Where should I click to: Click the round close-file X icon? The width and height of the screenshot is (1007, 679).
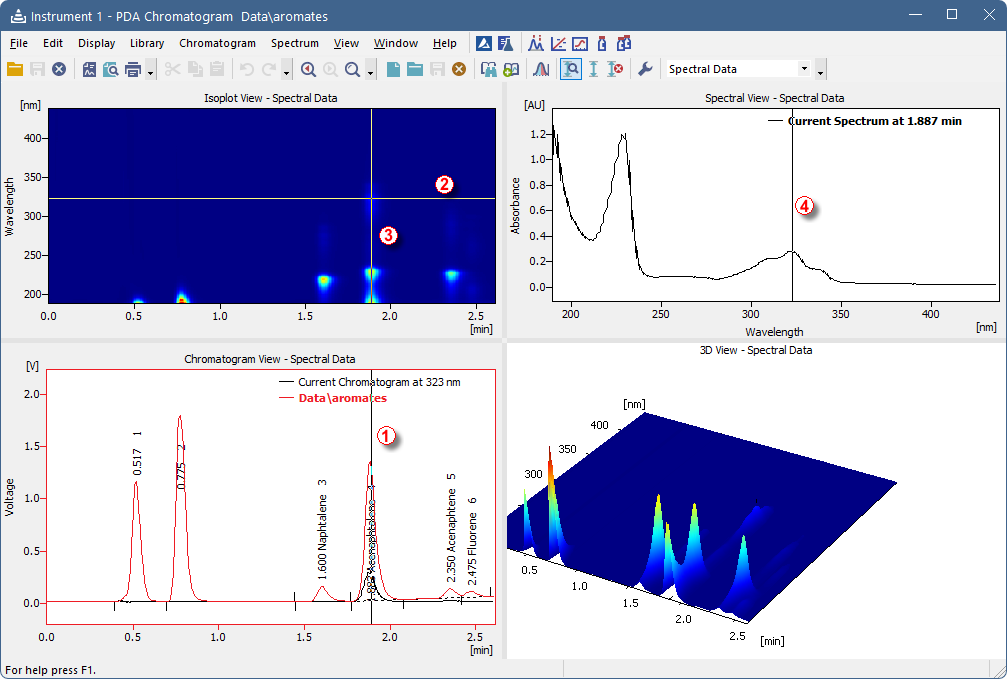(x=59, y=69)
